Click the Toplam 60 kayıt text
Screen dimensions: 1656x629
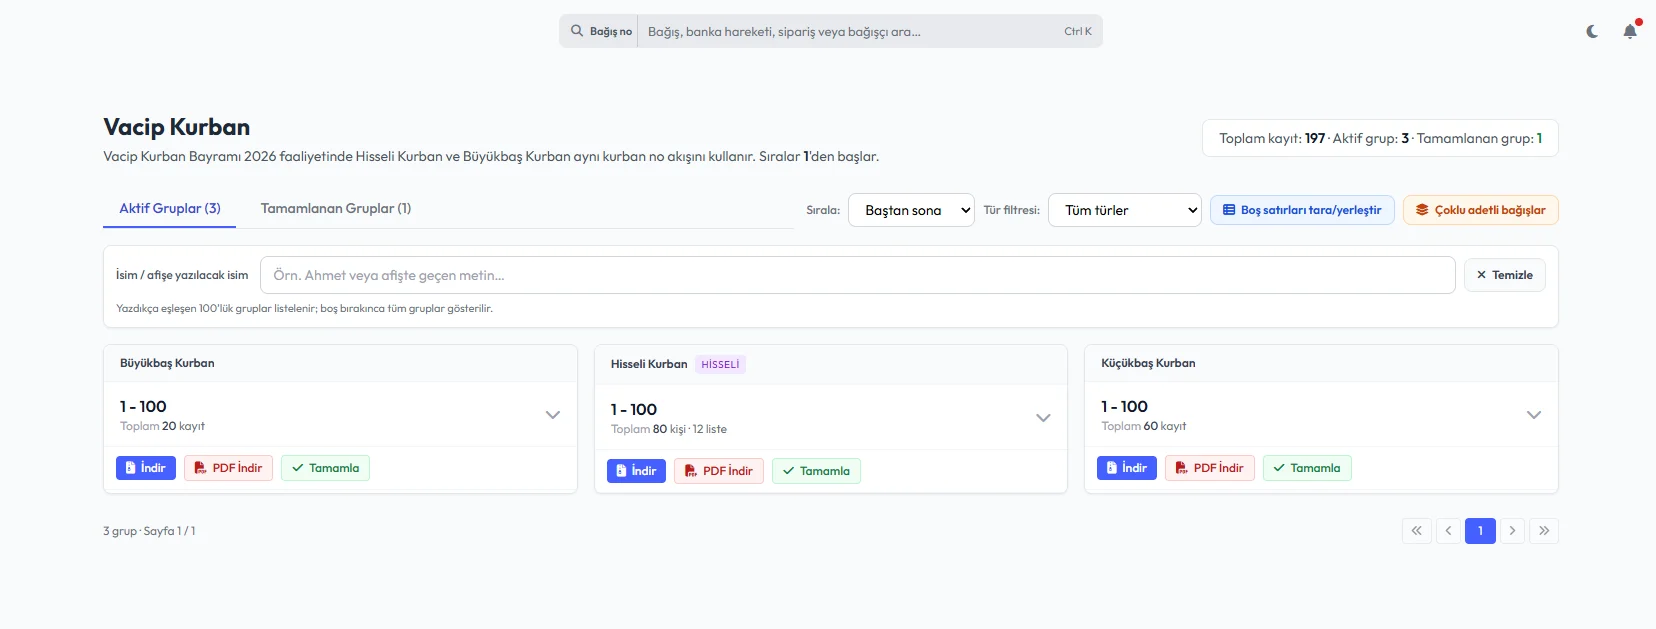click(x=1144, y=426)
